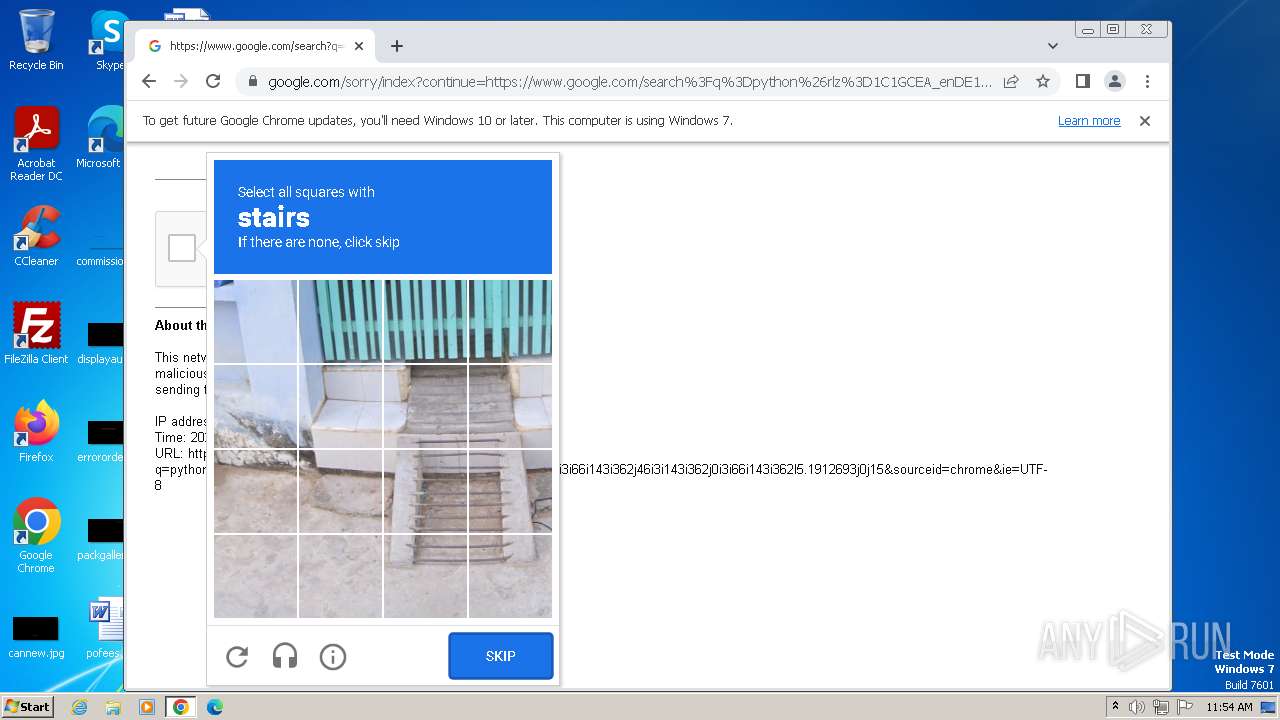Open the volume speaker tray icon
The image size is (1280, 720).
pos(1137,707)
